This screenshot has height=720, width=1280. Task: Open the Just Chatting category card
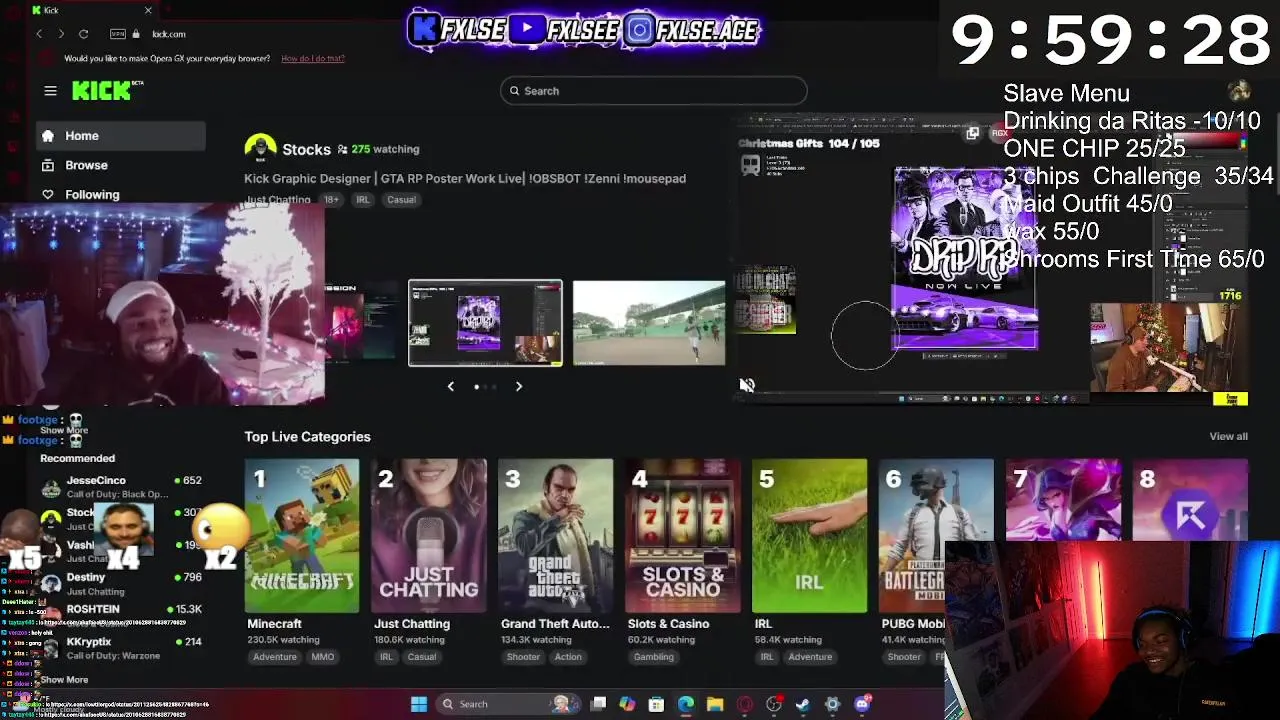429,535
